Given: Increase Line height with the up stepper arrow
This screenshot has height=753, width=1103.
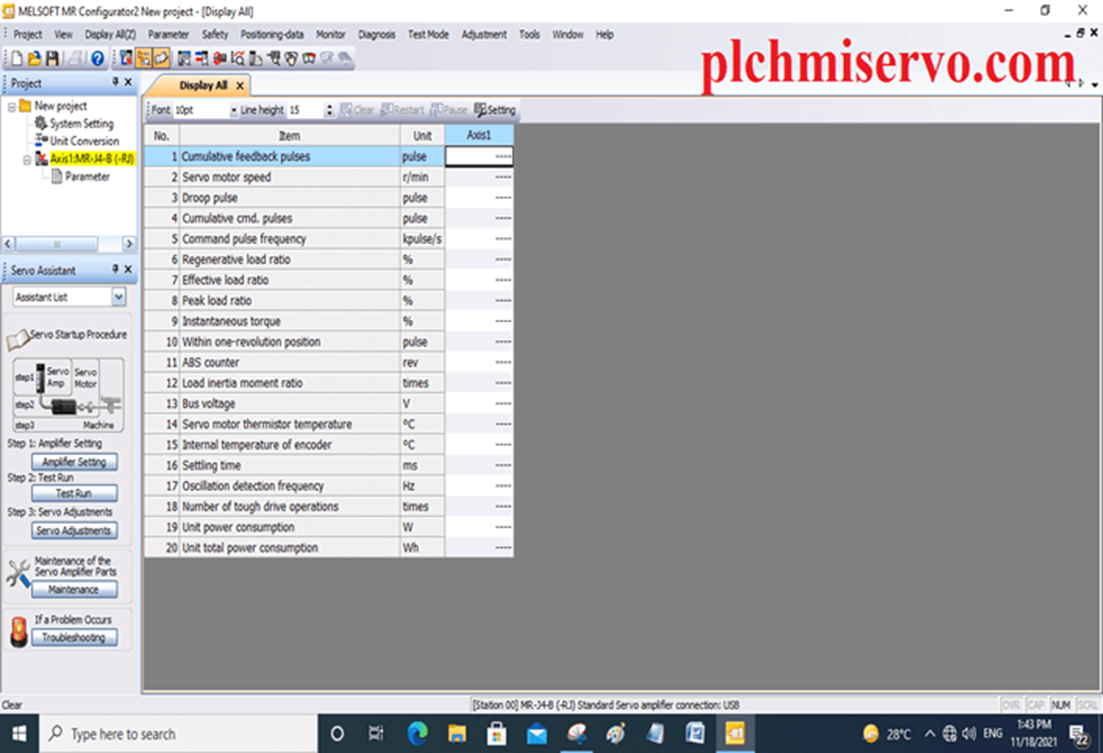Looking at the screenshot, I should pos(330,106).
